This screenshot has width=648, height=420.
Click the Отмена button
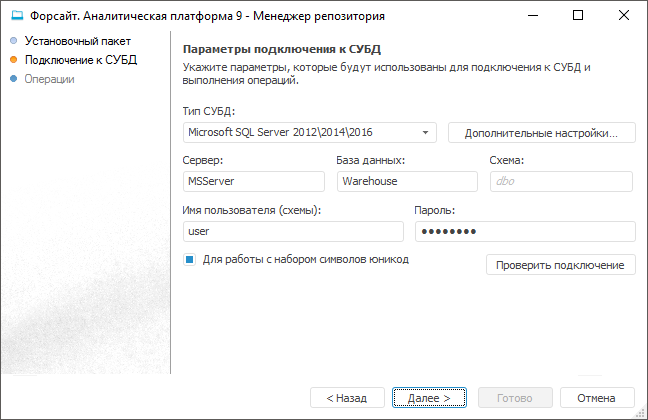click(x=596, y=397)
